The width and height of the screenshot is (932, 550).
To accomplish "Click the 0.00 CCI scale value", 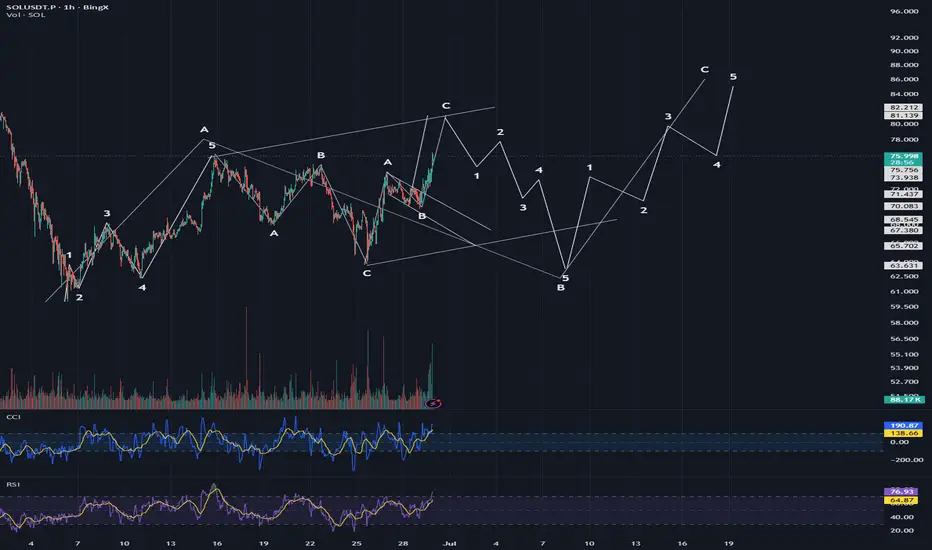I will [899, 442].
